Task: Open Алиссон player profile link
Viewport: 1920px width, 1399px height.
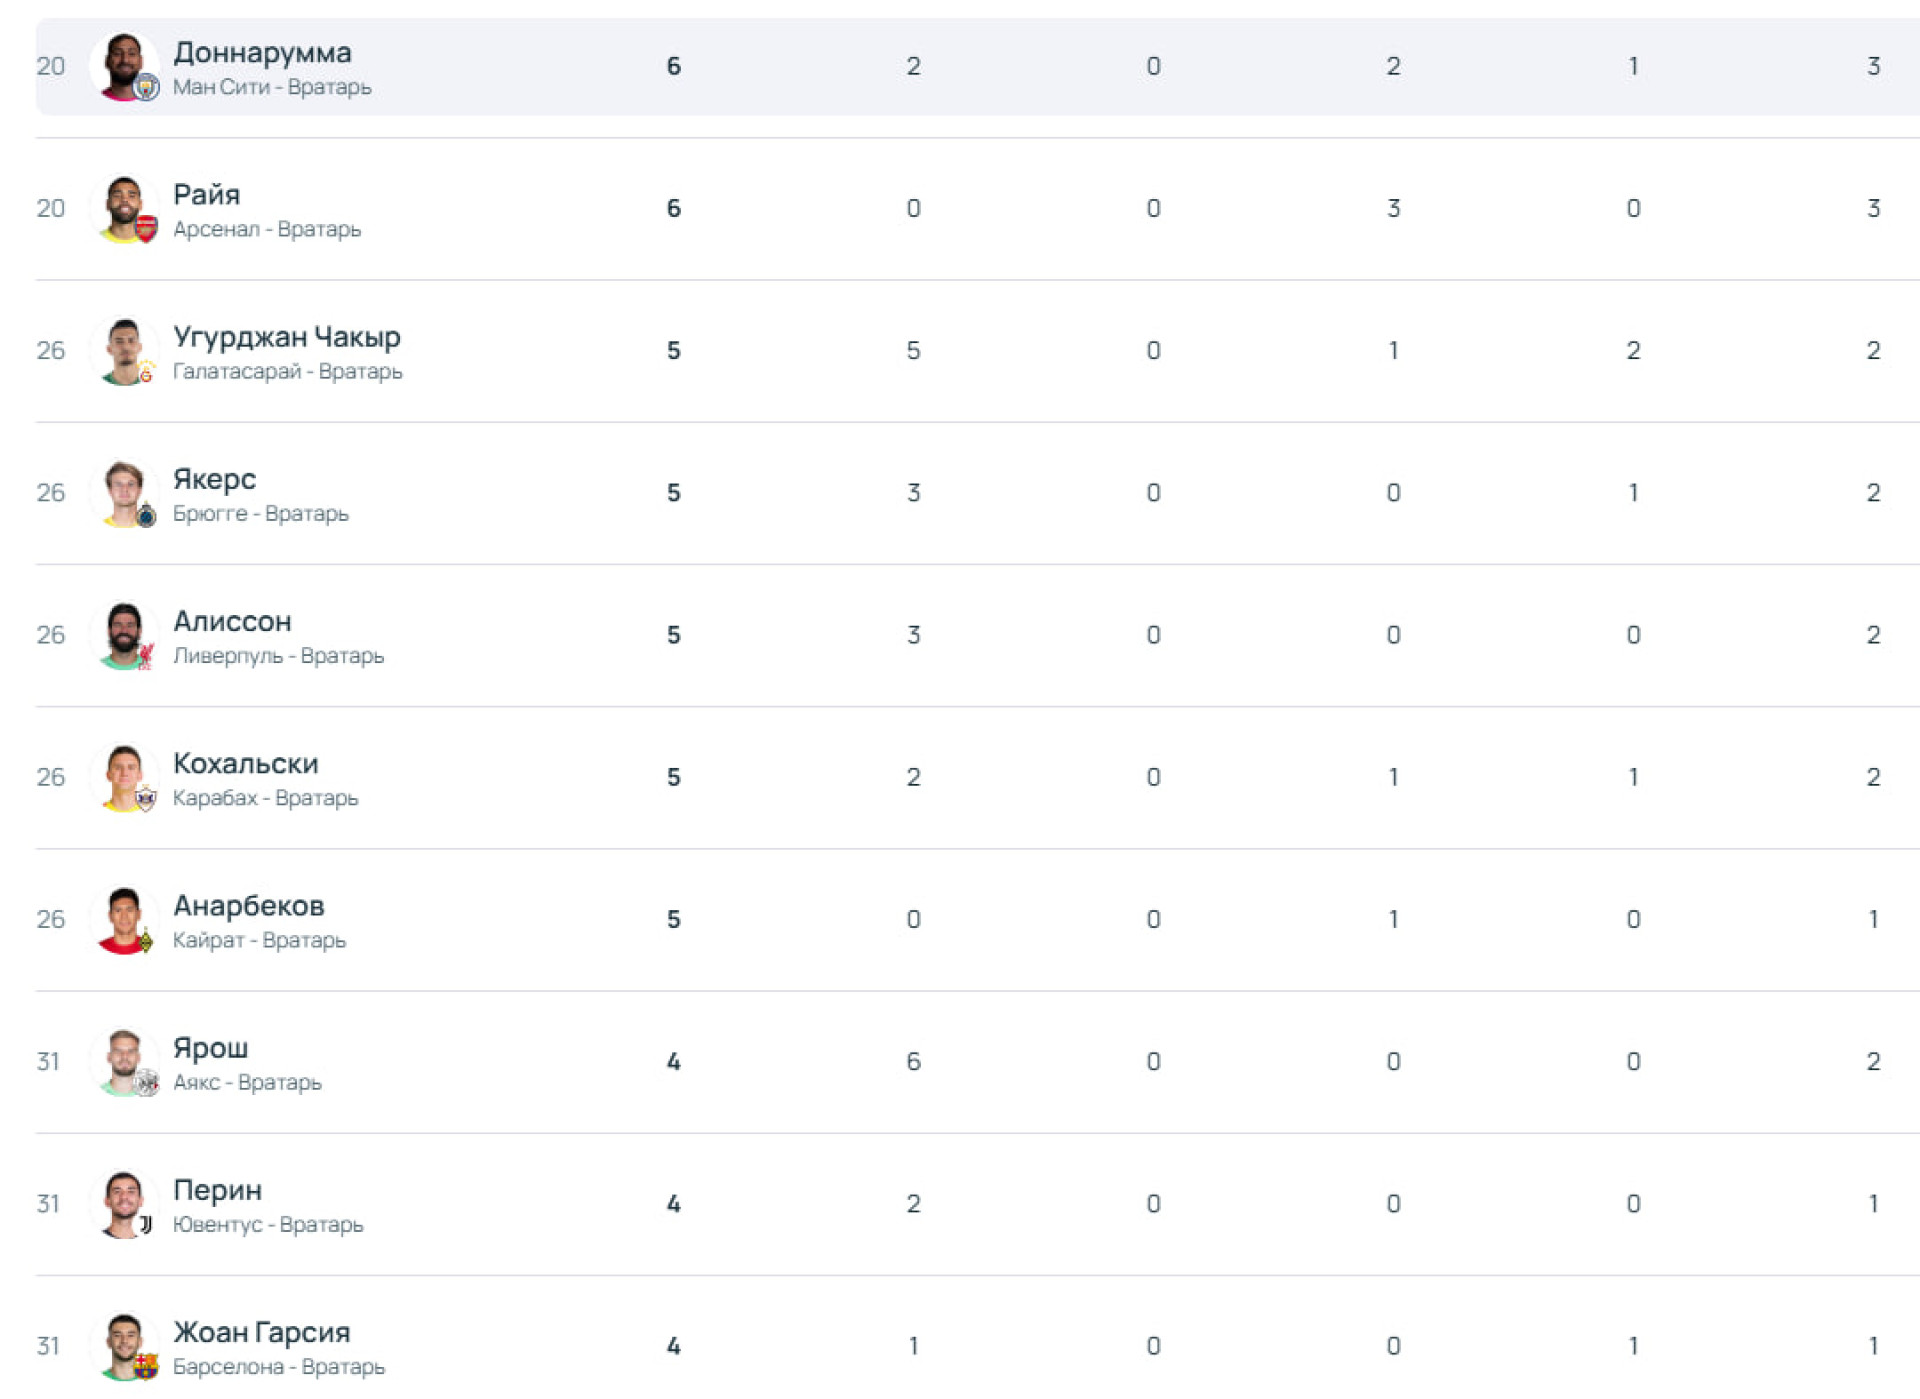Action: pyautogui.click(x=232, y=621)
